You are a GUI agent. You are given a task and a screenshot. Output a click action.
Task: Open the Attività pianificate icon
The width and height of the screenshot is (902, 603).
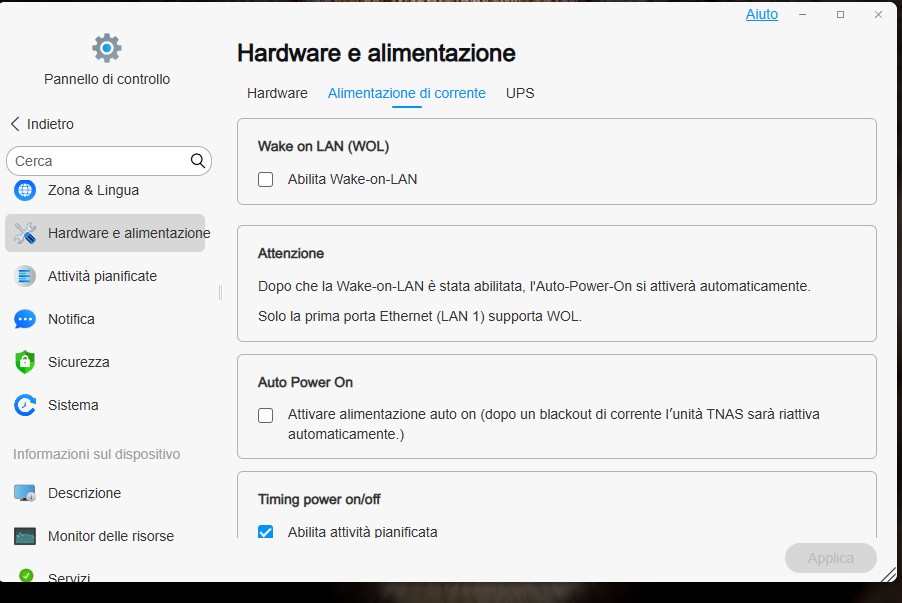25,276
